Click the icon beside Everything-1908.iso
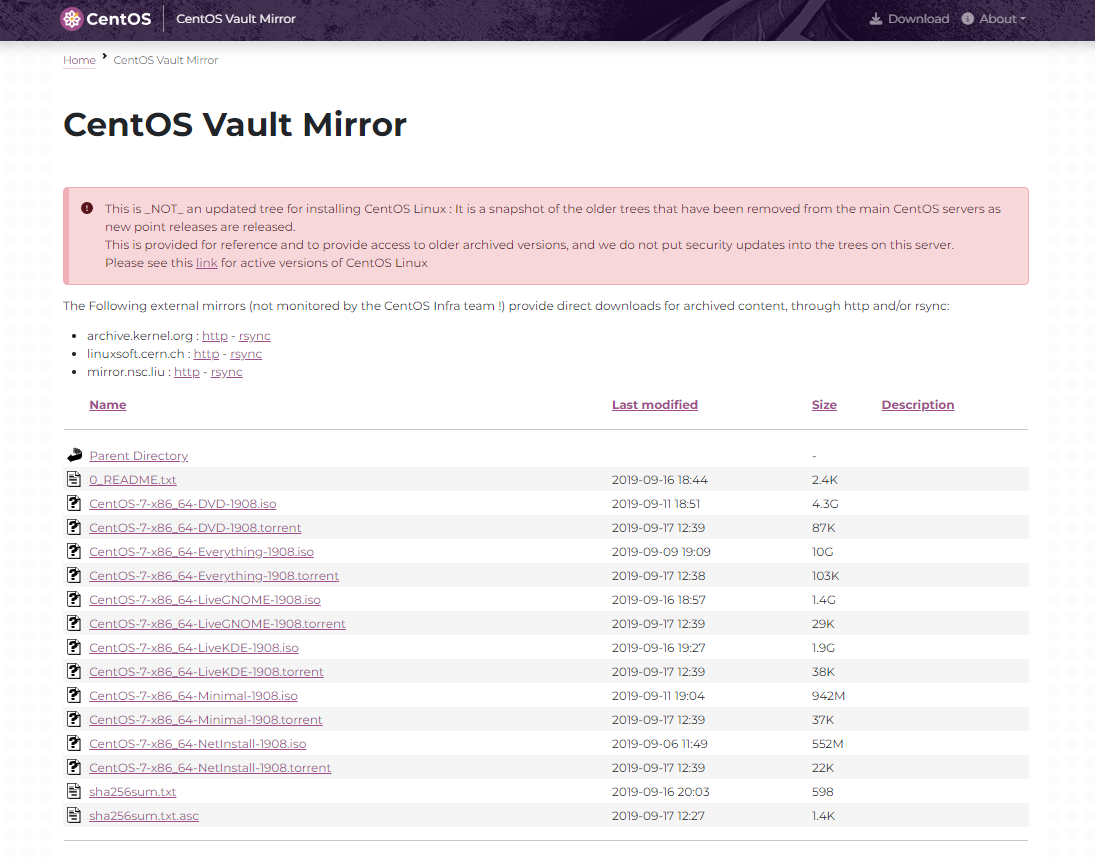Screen dimensions: 1095x860 tap(74, 551)
